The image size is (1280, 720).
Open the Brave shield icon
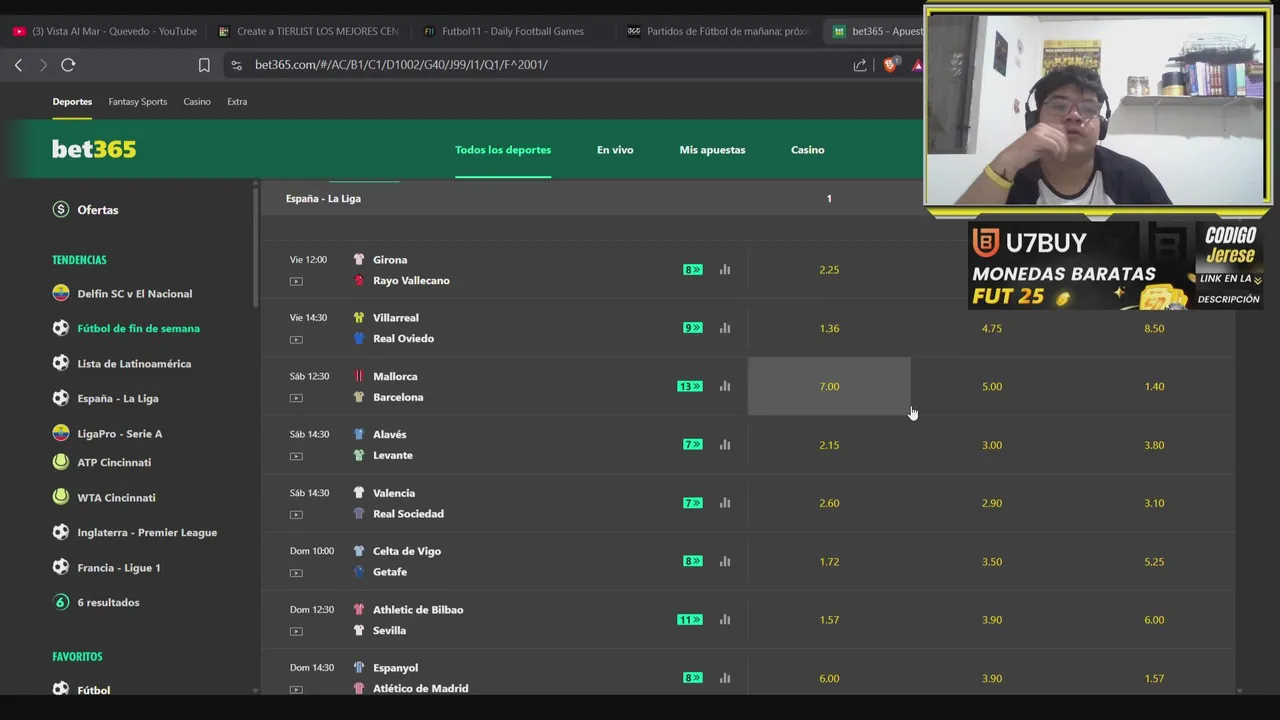[890, 65]
